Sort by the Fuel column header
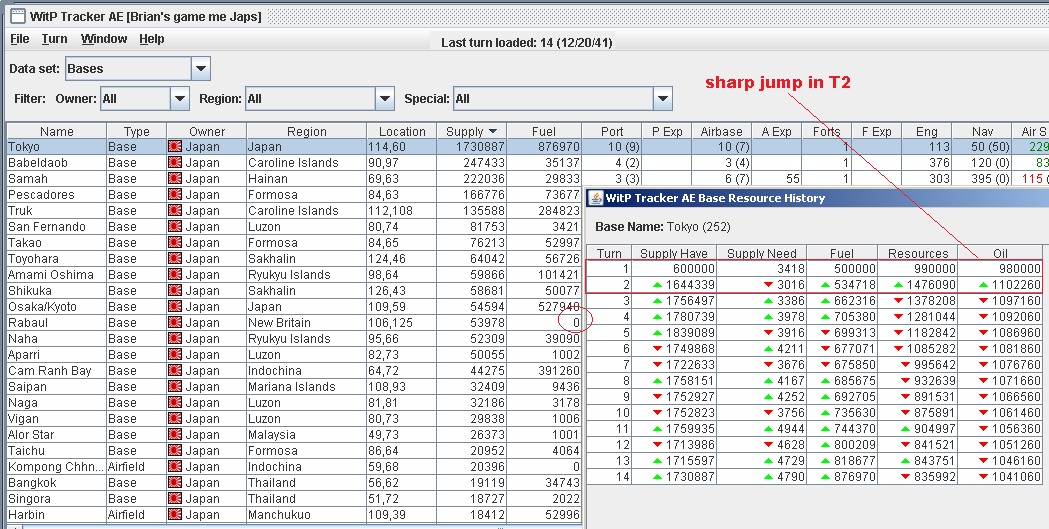Viewport: 1049px width, 529px height. (x=544, y=131)
